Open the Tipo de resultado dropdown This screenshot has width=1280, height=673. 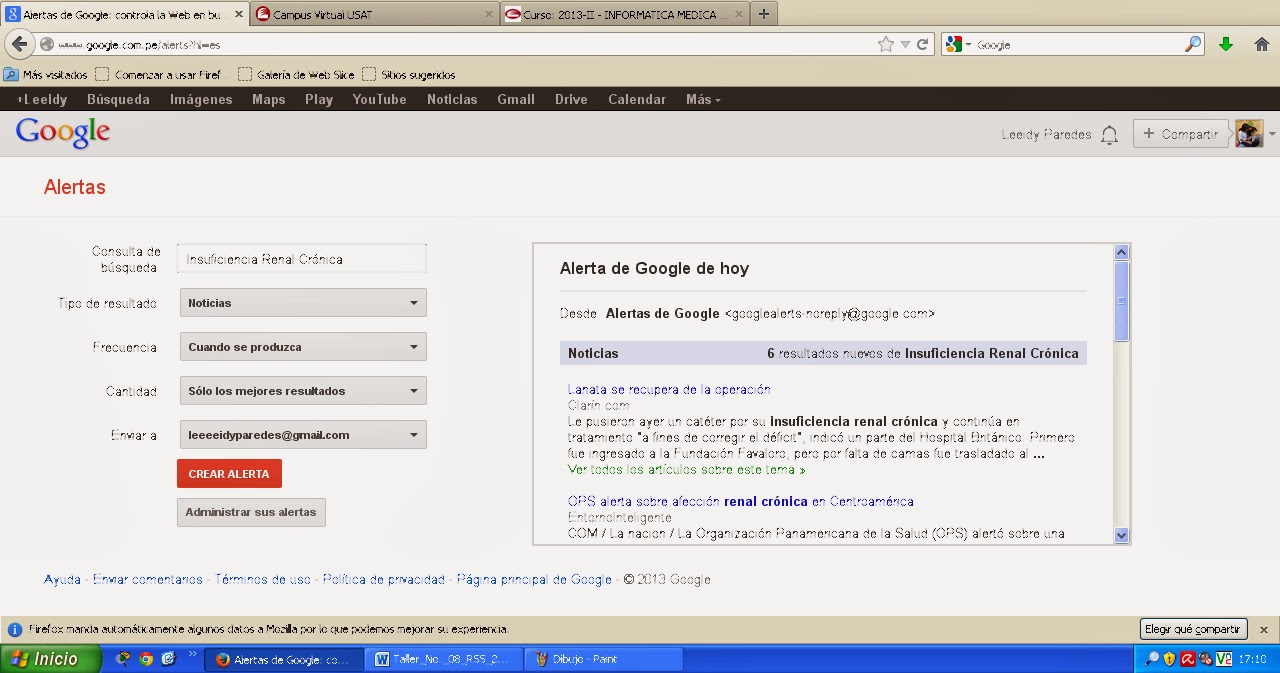(x=303, y=303)
